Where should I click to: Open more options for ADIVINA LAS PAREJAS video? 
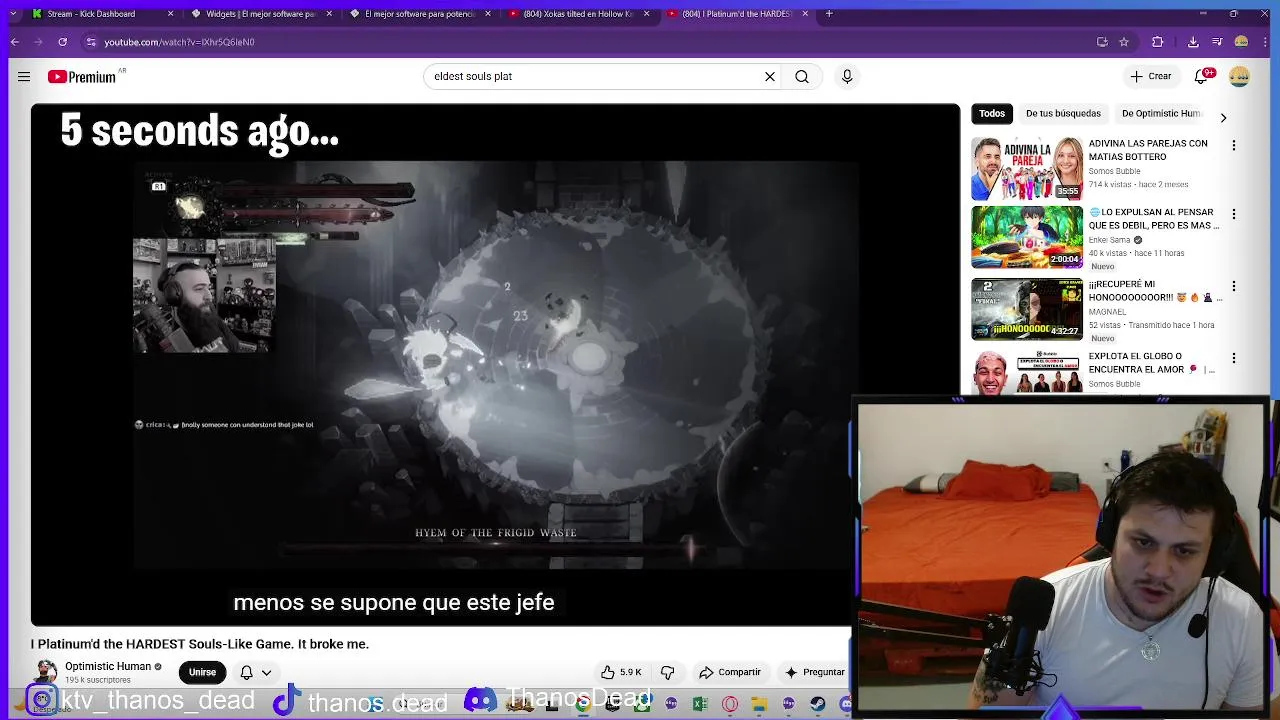(1234, 146)
